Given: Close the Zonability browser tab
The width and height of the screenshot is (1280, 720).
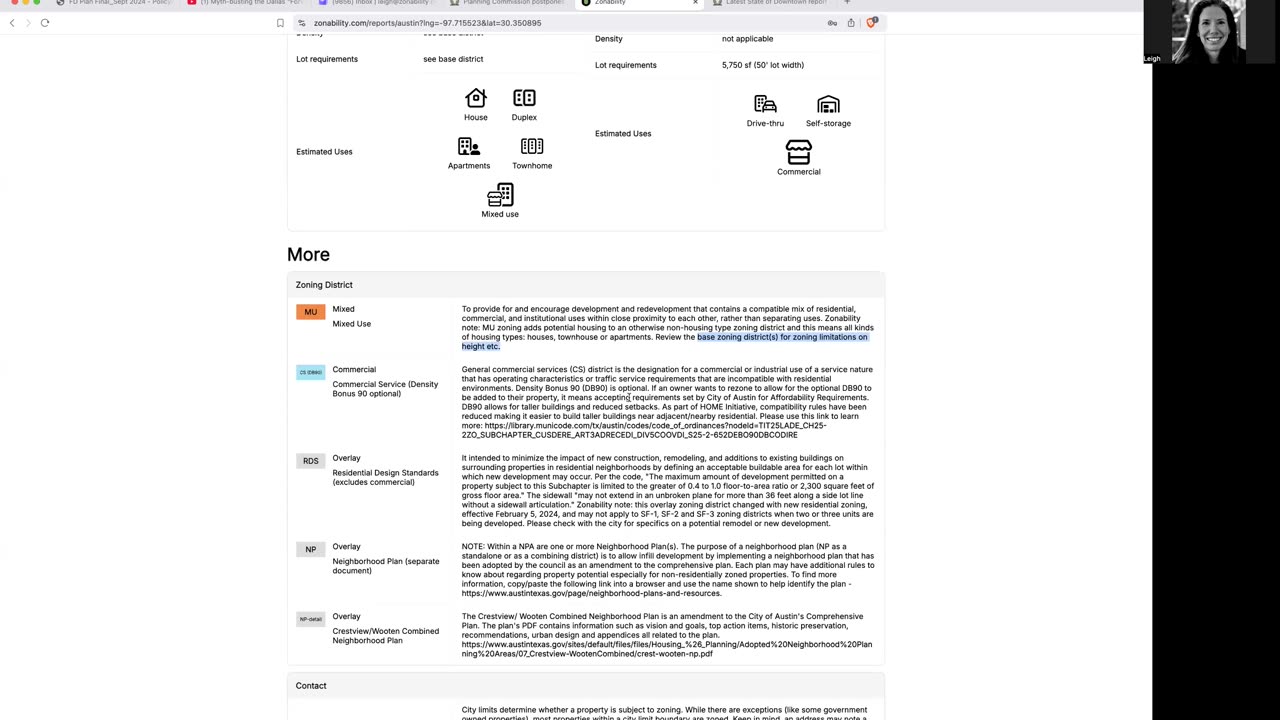Looking at the screenshot, I should click(x=695, y=3).
